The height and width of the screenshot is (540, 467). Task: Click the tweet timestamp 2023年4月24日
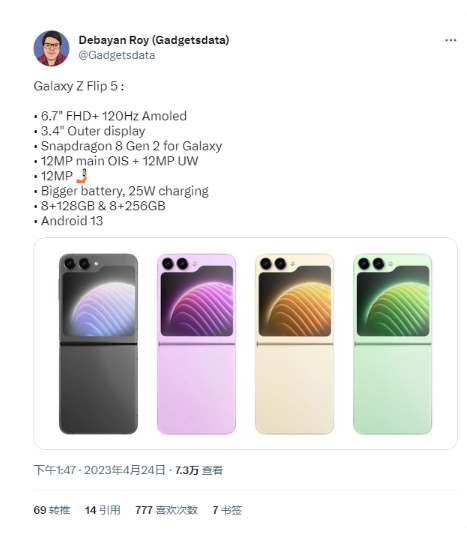[x=125, y=470]
